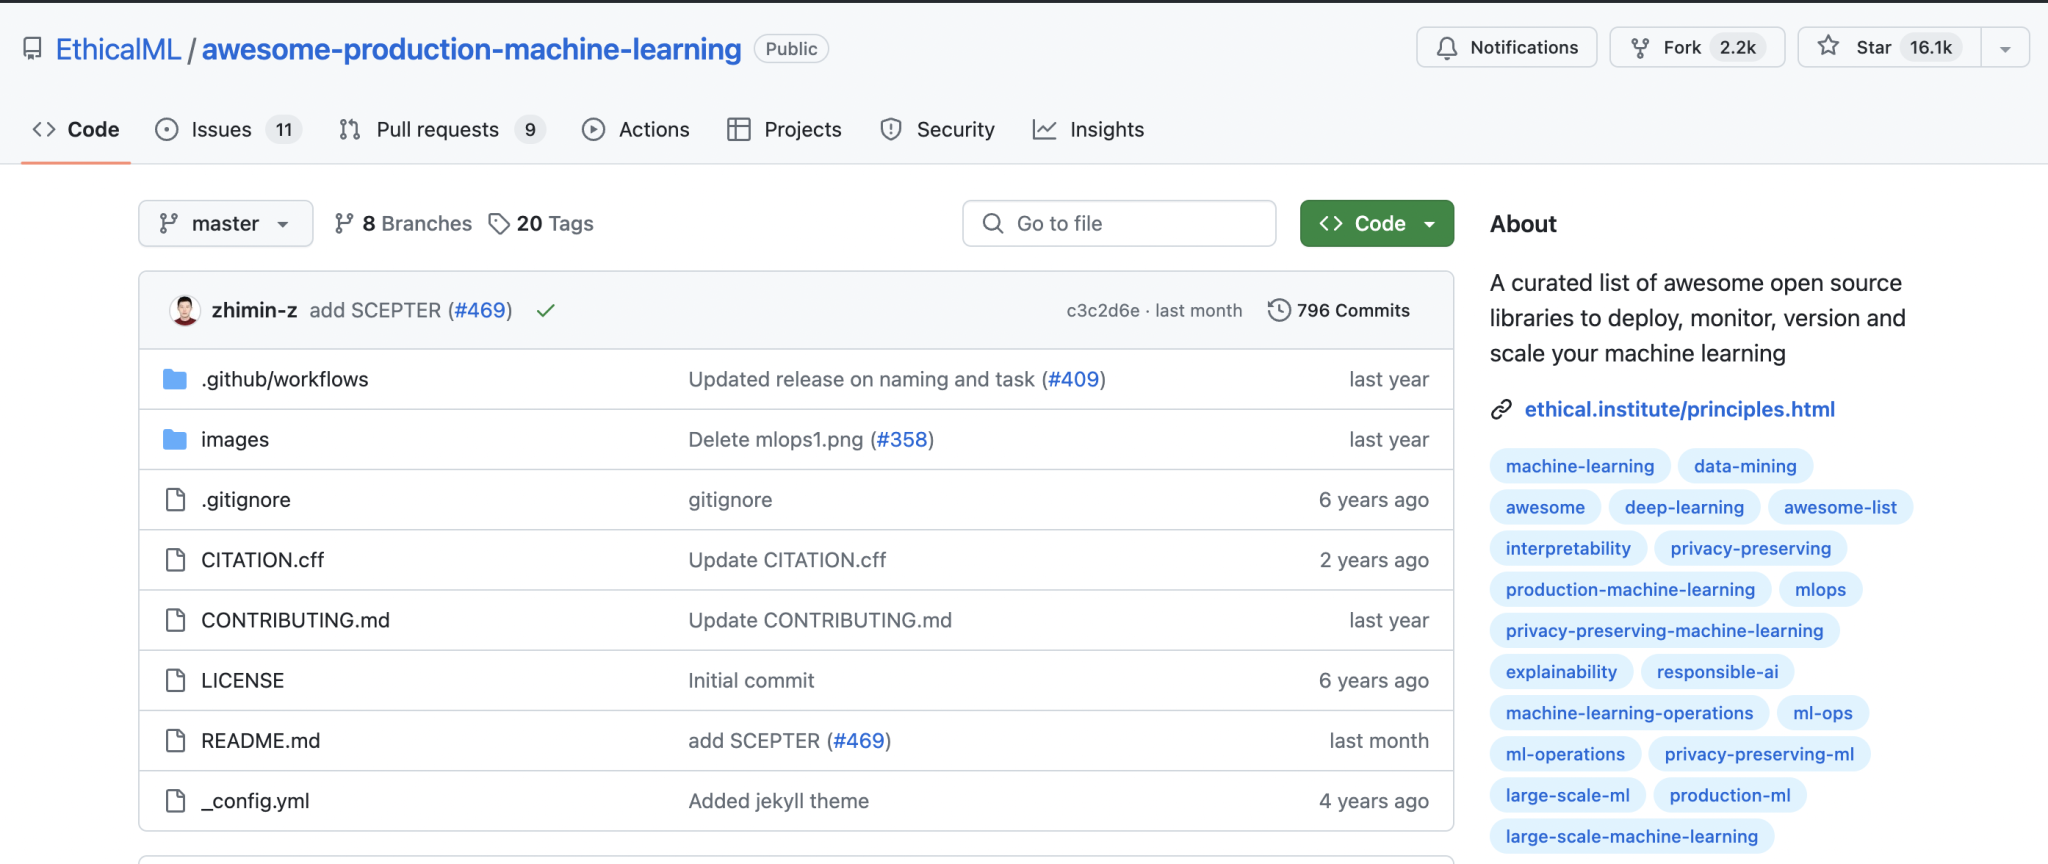This screenshot has width=2048, height=864.
Task: Click zhimin-z's avatar picture
Action: pos(185,310)
